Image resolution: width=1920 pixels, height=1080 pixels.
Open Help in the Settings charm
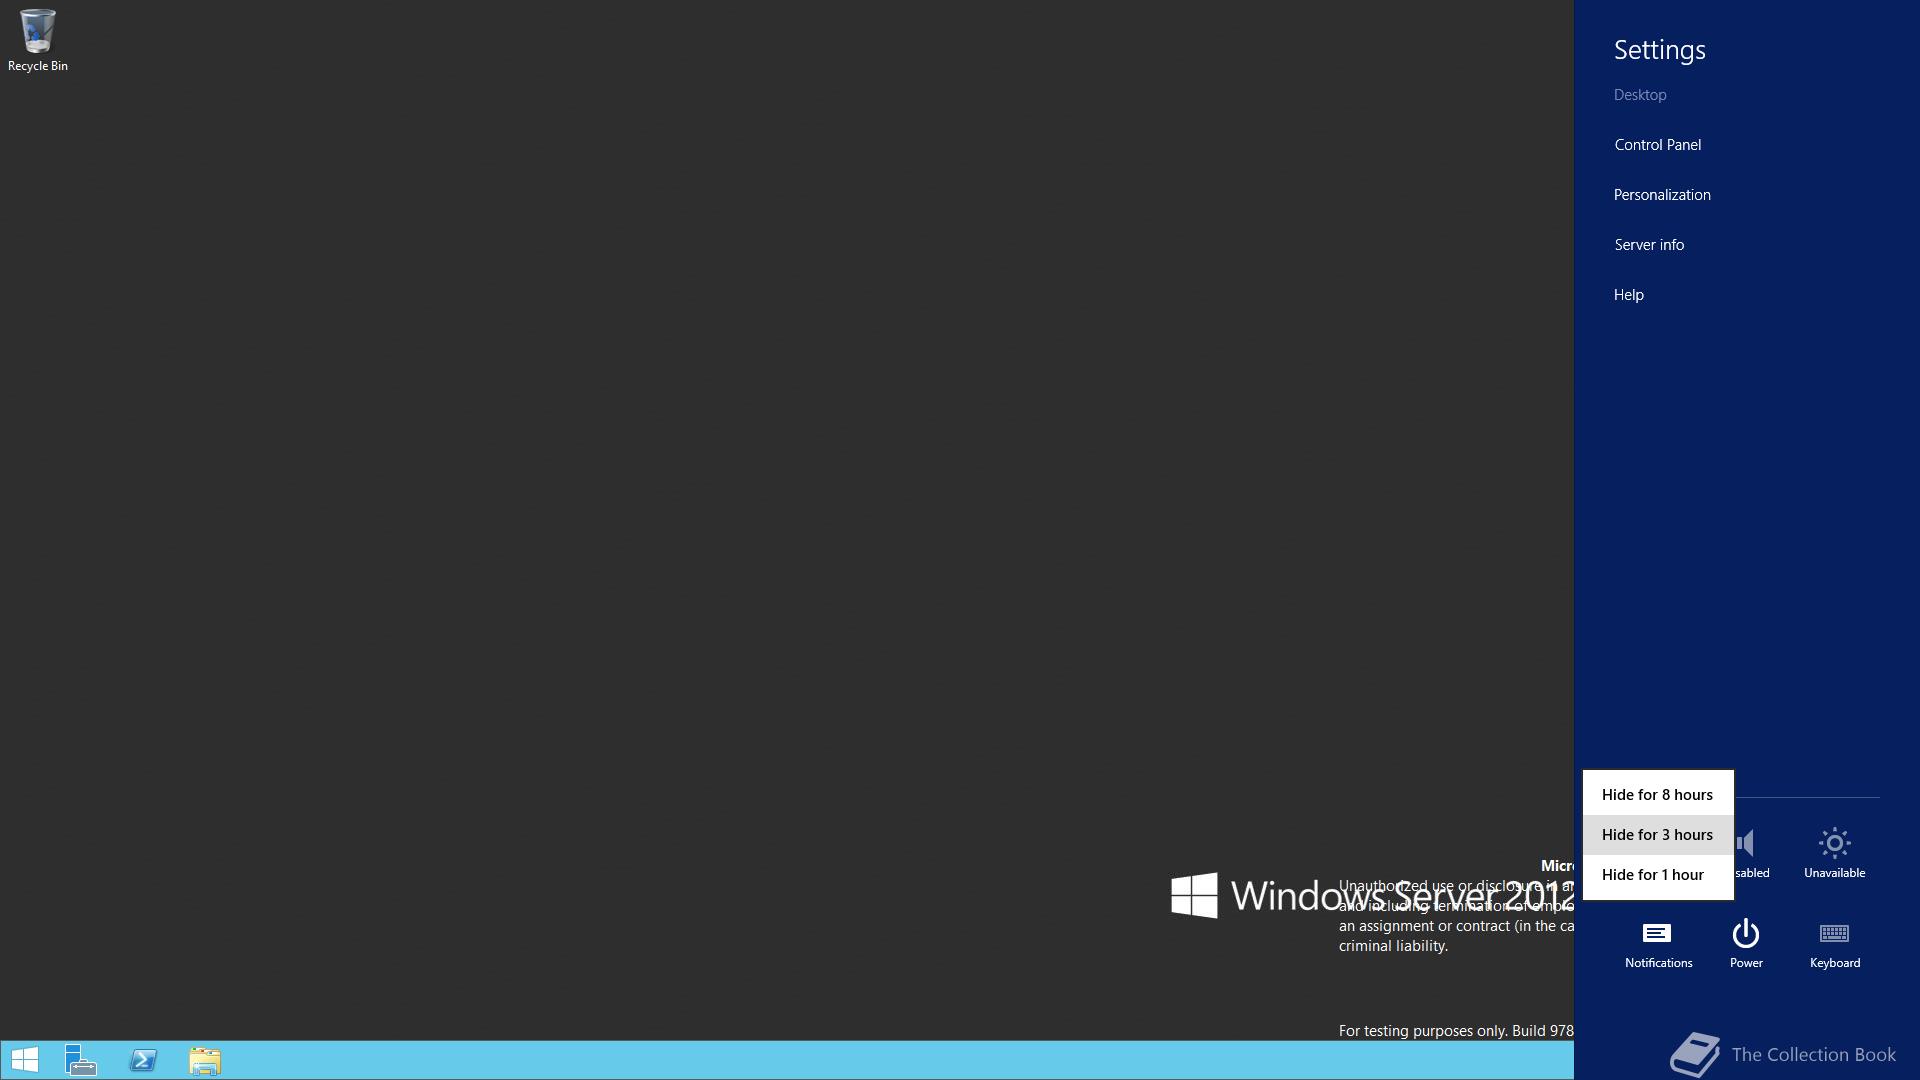(x=1628, y=295)
